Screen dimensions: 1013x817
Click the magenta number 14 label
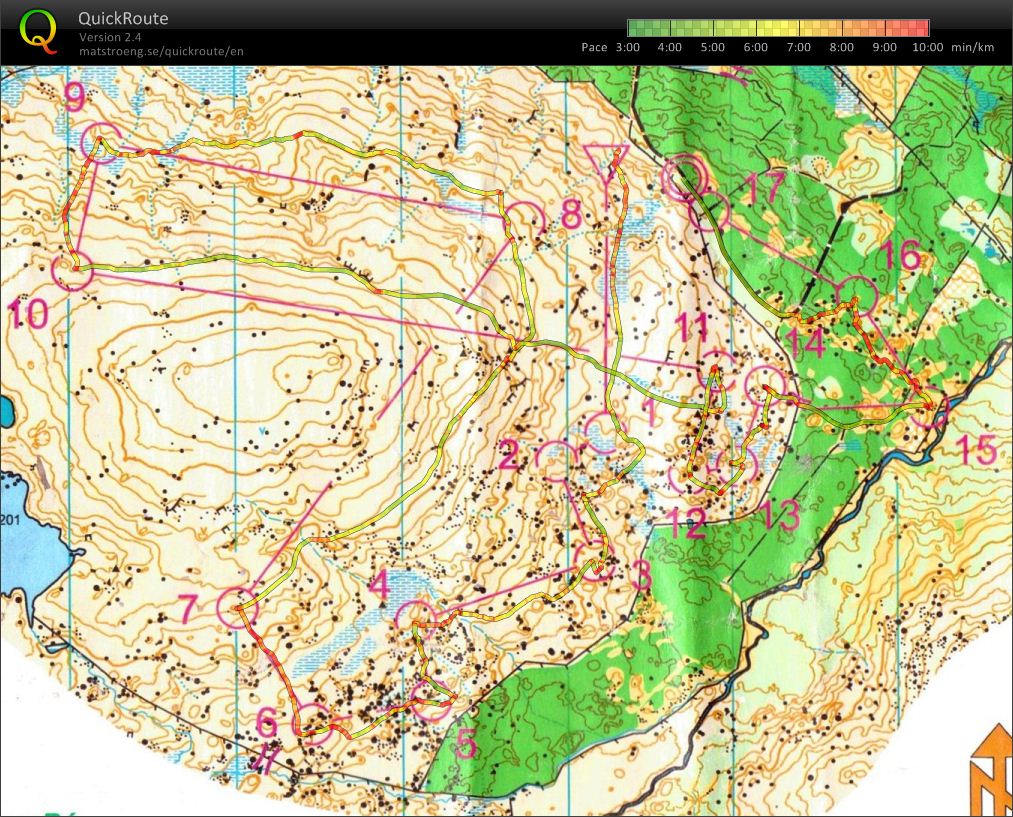pos(807,343)
